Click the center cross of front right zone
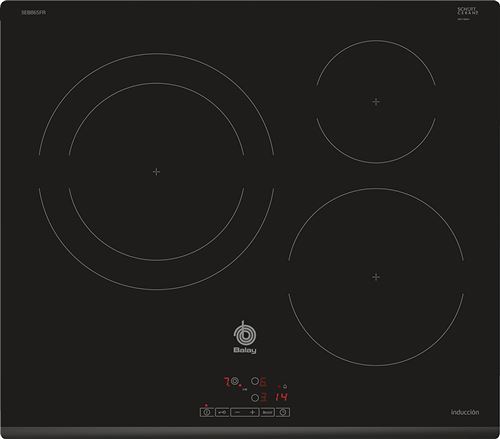This screenshot has height=439, width=500. 376,277
